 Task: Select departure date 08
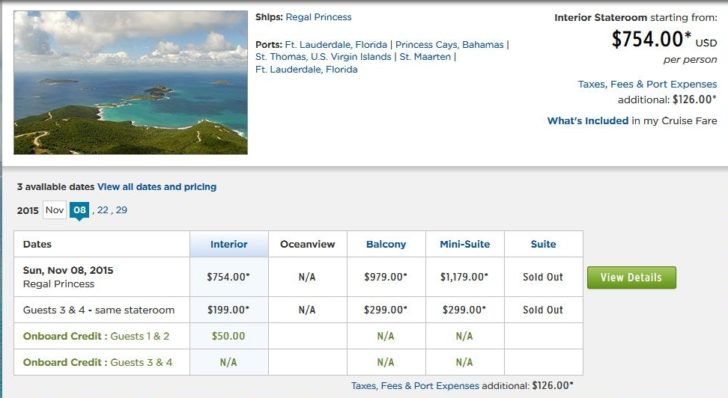coord(79,210)
